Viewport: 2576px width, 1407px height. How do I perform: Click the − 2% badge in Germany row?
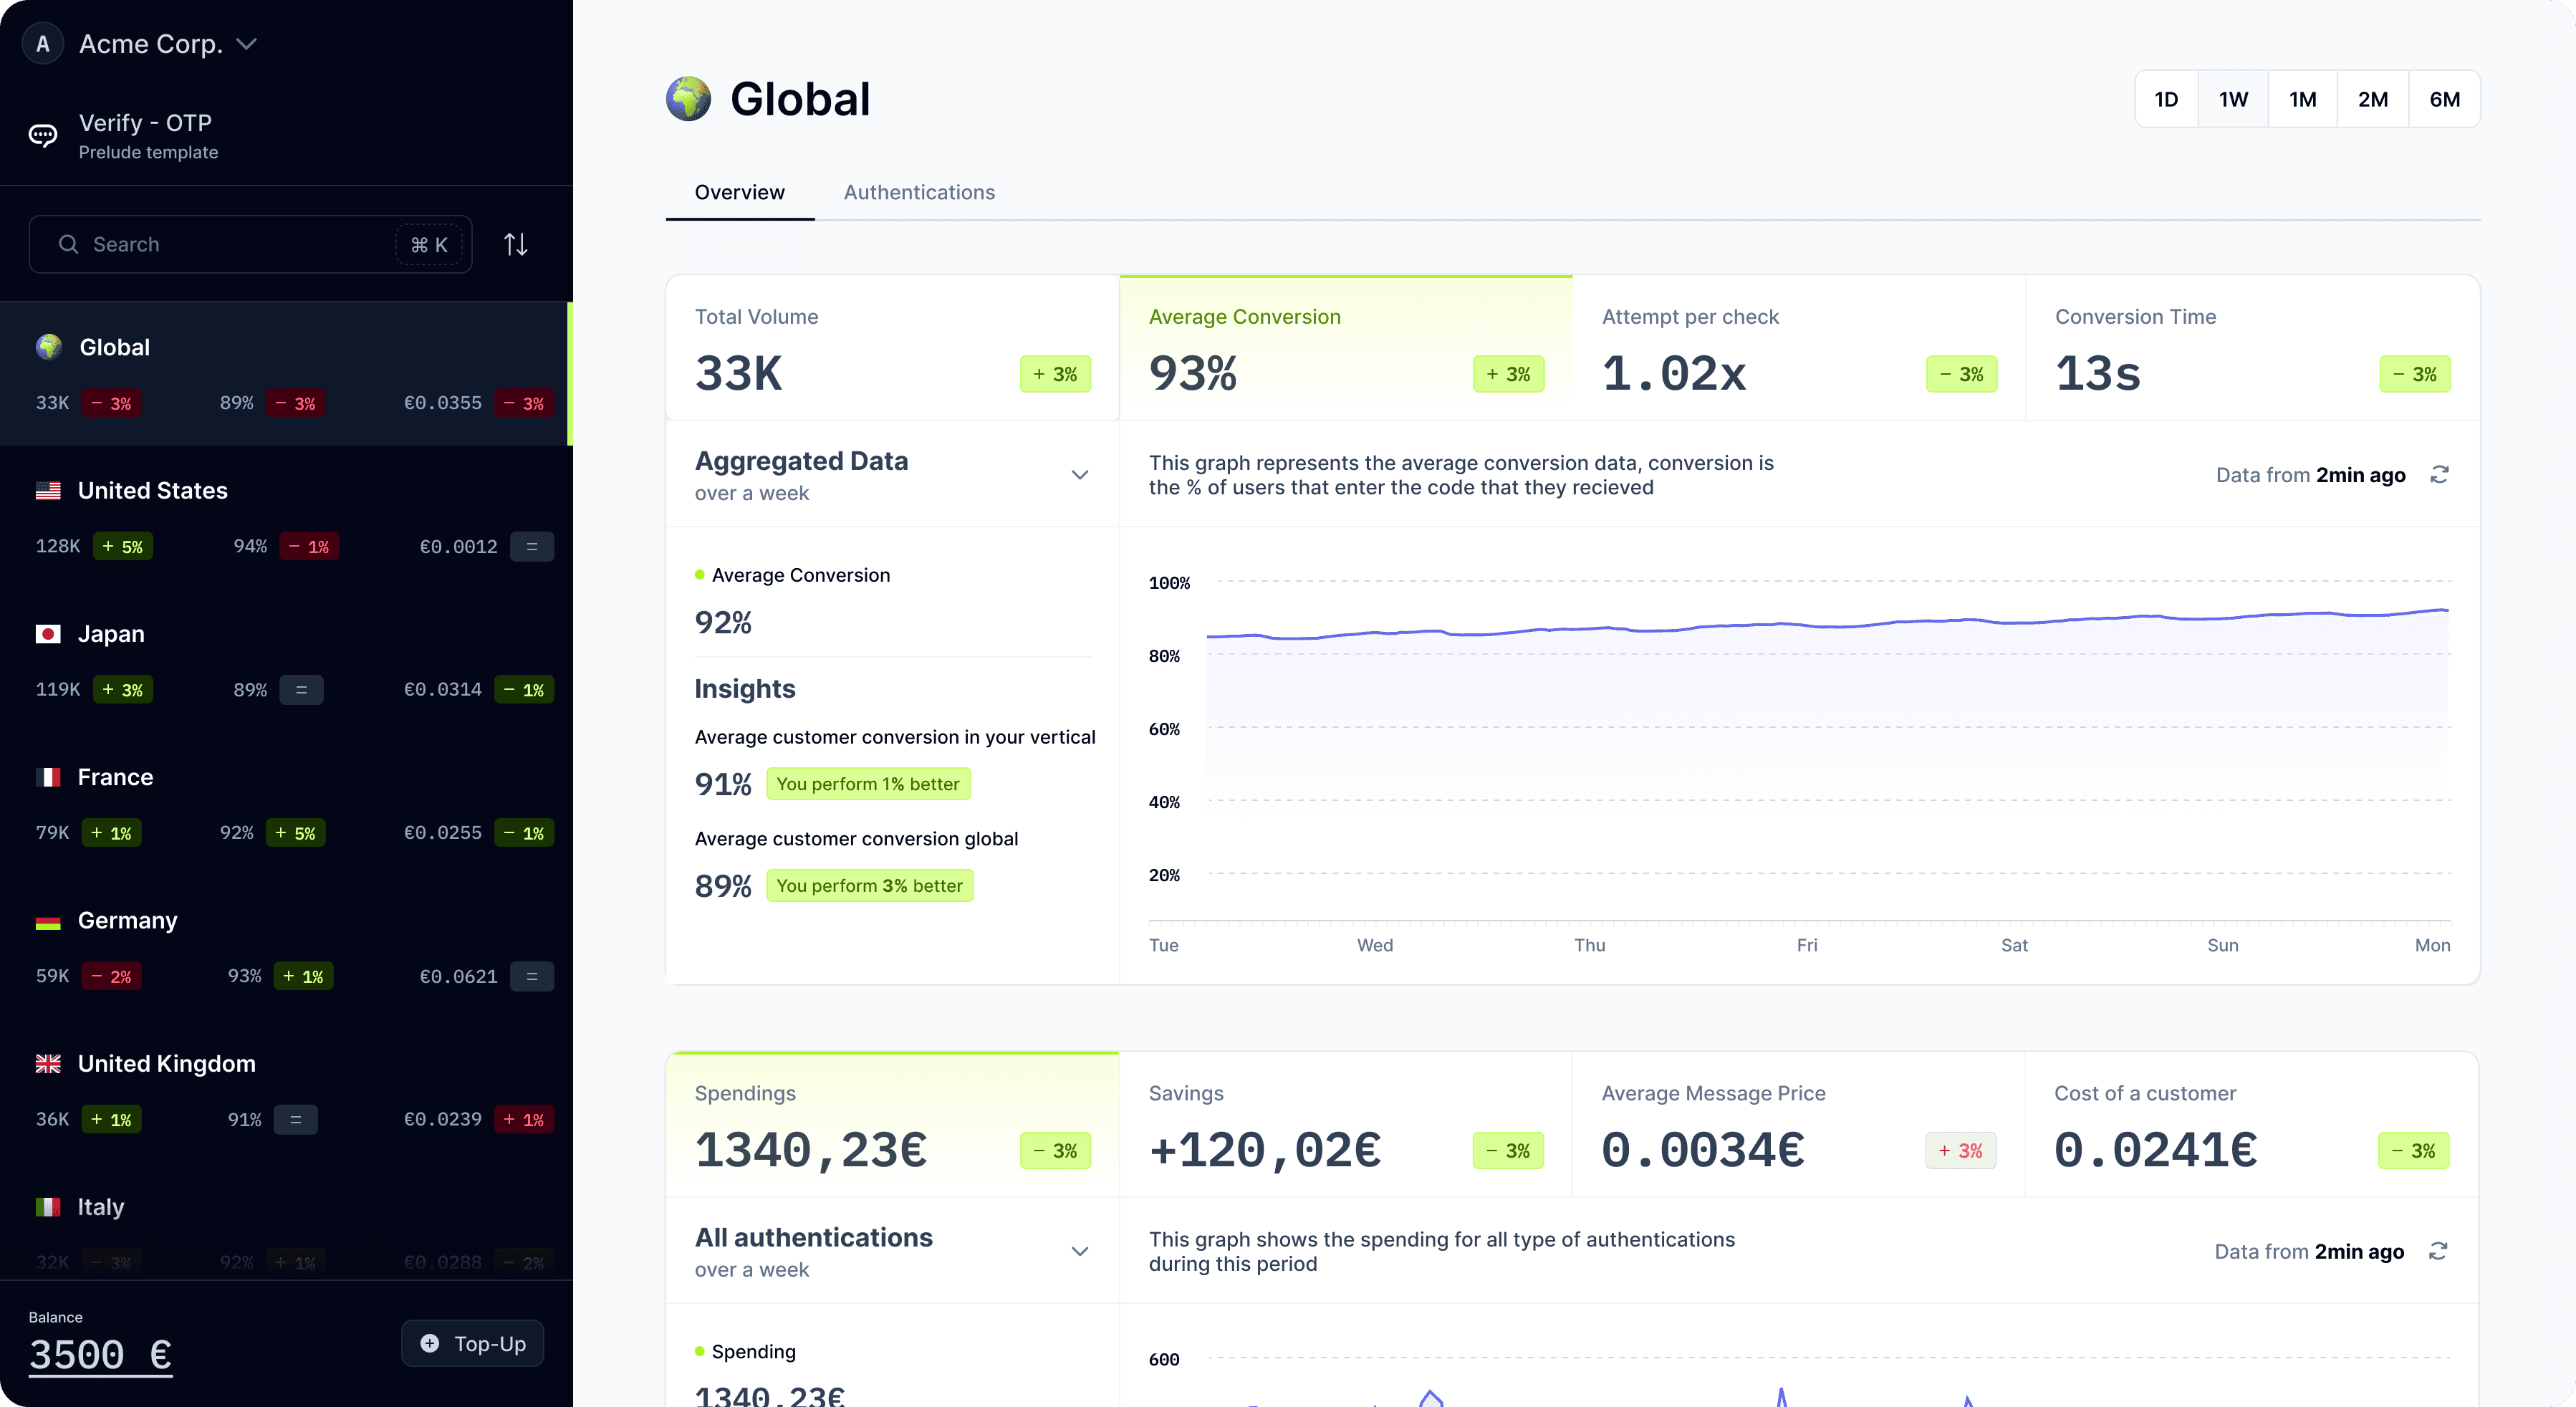click(x=111, y=977)
